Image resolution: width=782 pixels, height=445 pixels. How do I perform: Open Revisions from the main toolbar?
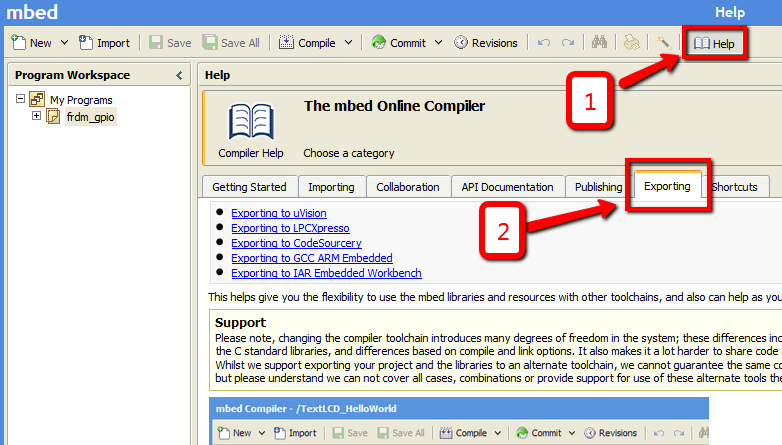[486, 43]
